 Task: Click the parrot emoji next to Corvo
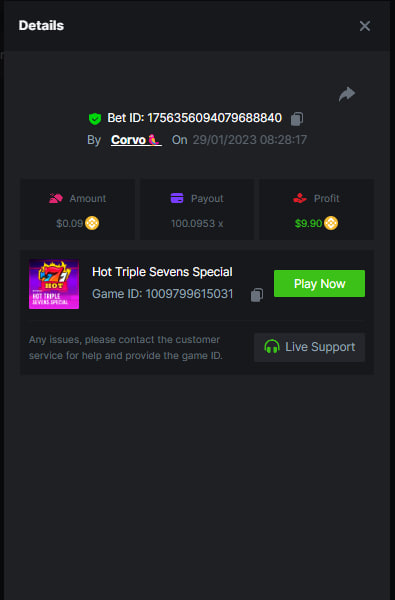154,140
